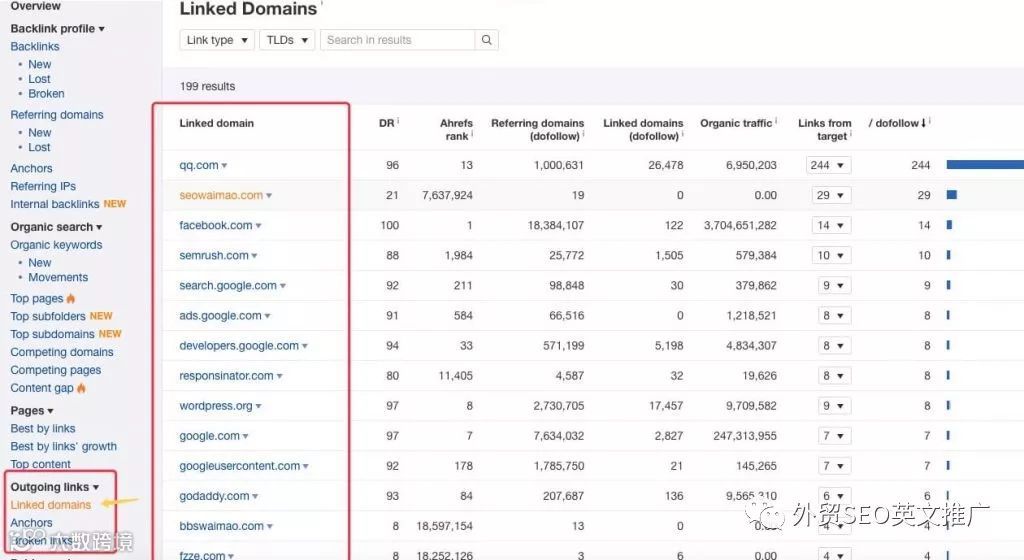Open New under Referring domains
The image size is (1024, 560).
pos(39,132)
